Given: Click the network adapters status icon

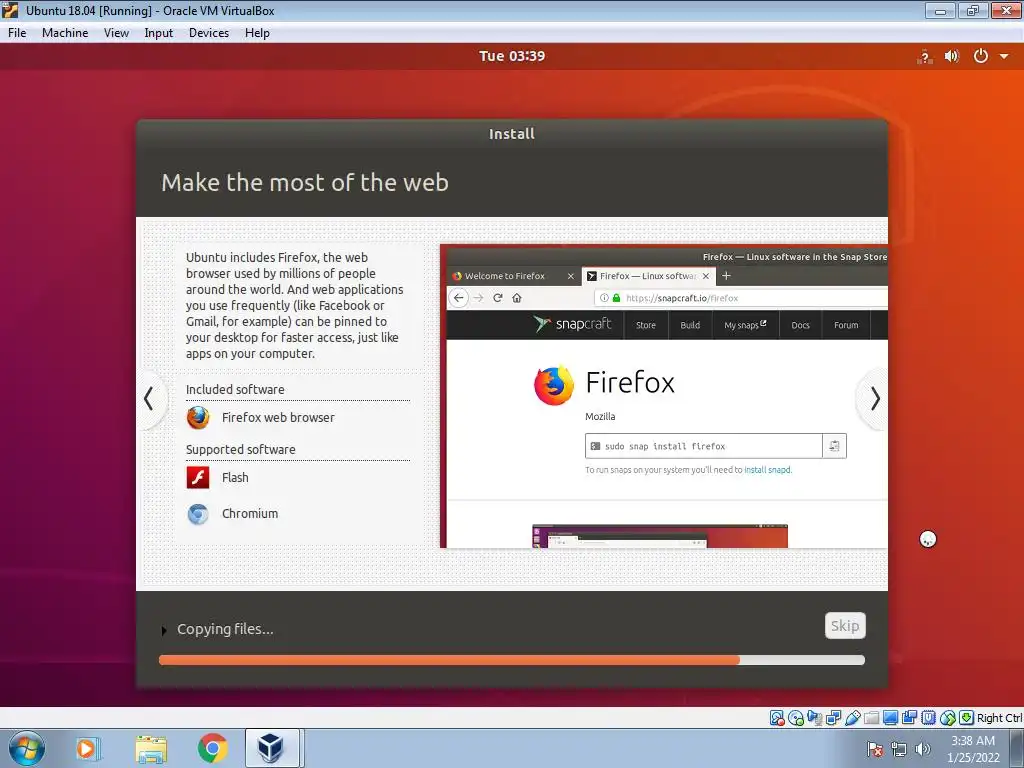Looking at the screenshot, I should (833, 718).
